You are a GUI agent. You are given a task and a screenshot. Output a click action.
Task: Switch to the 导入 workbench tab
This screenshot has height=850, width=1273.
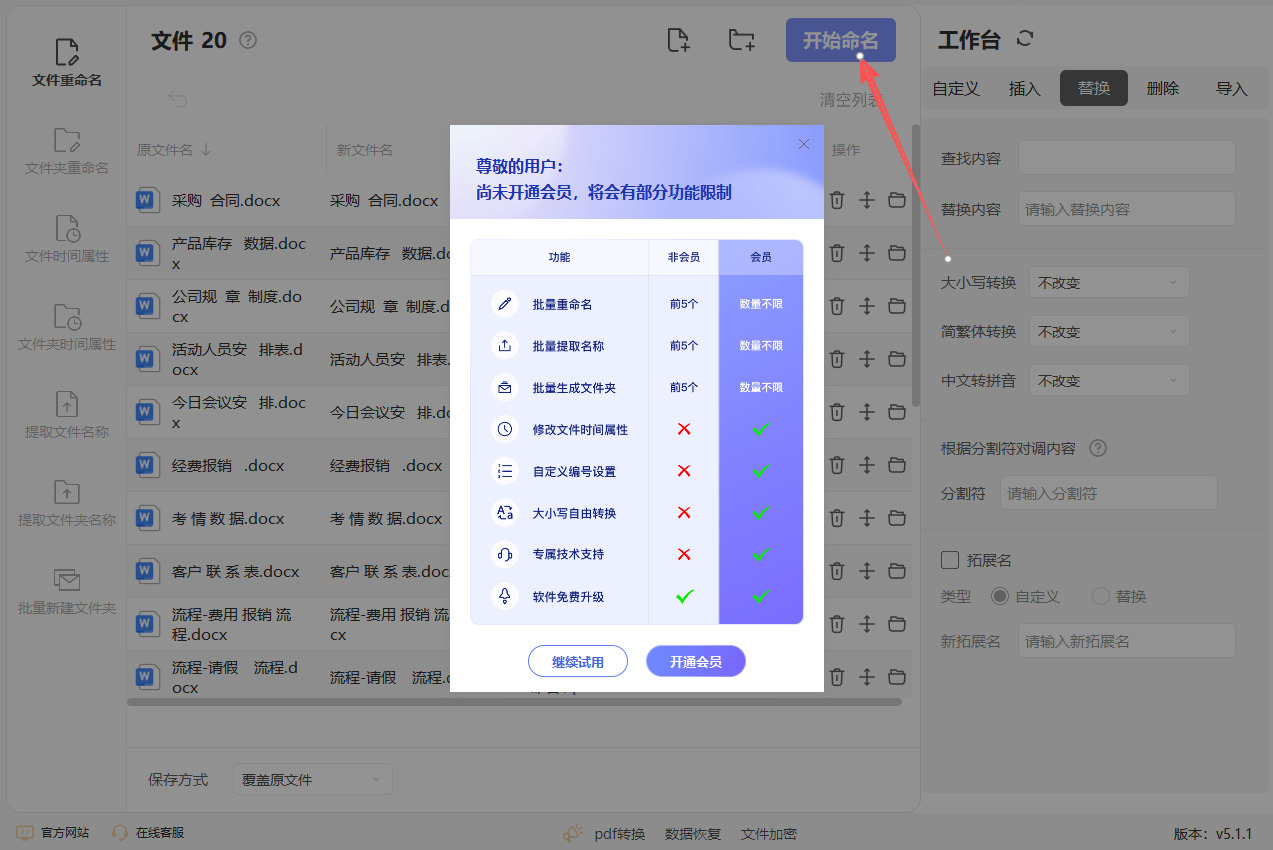[x=1232, y=88]
